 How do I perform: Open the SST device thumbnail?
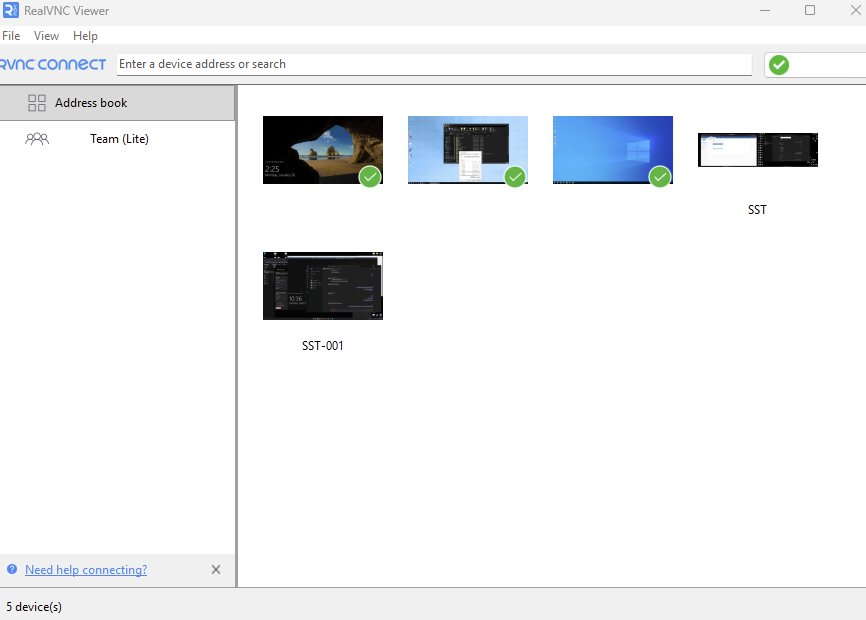(758, 150)
